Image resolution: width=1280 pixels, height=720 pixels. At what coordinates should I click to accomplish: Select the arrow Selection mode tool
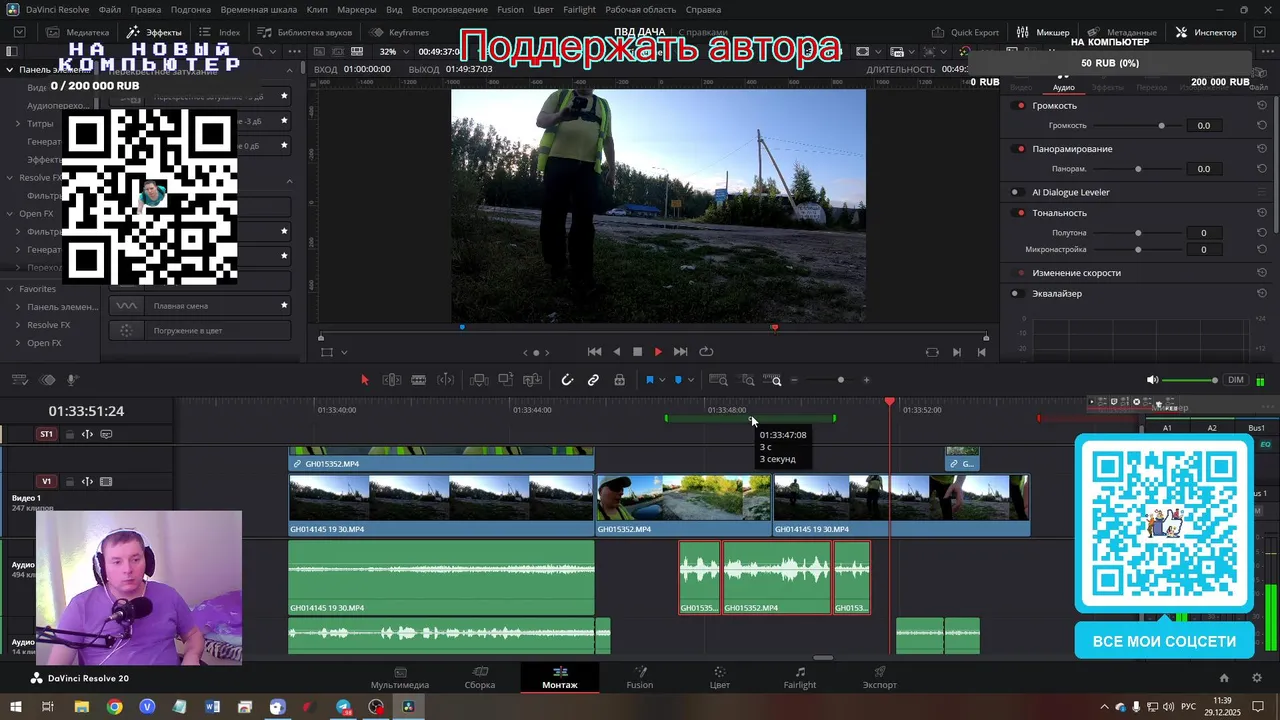coord(364,380)
